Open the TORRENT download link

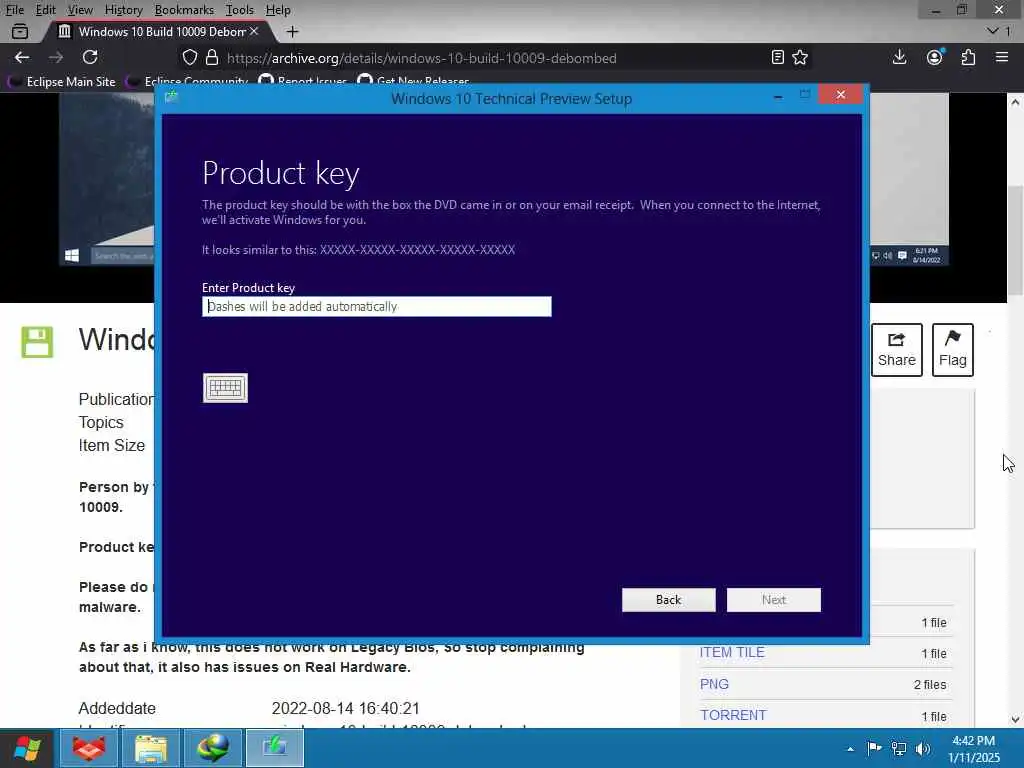[x=733, y=715]
